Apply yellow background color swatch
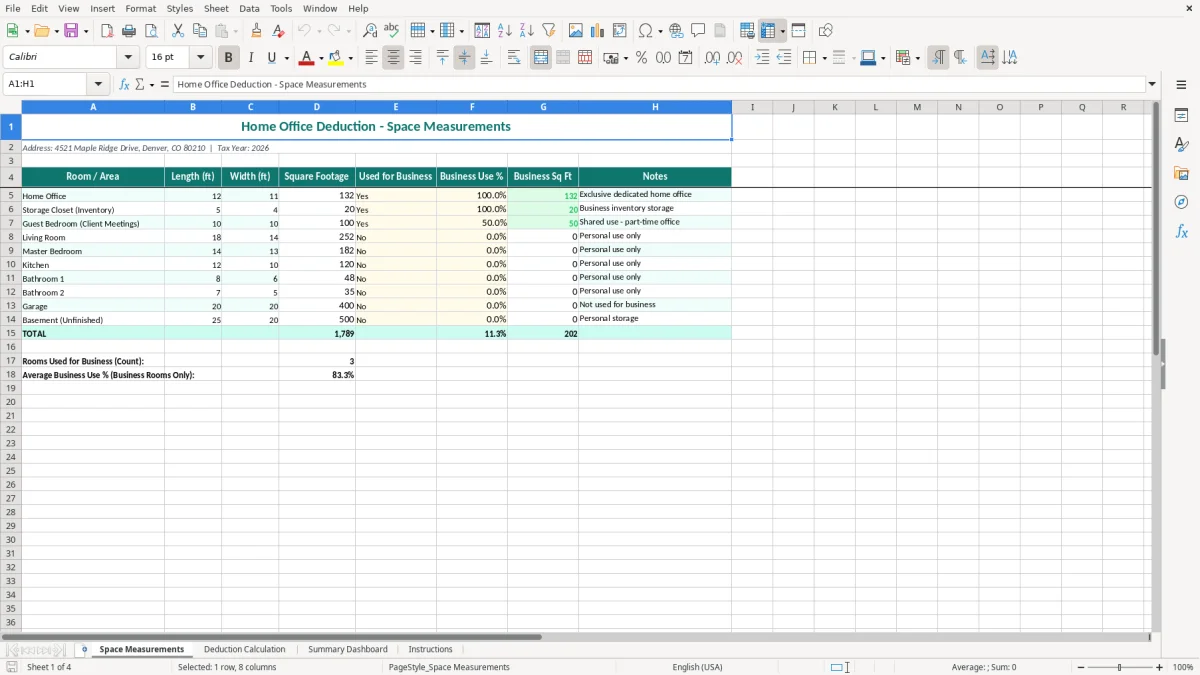 [337, 58]
